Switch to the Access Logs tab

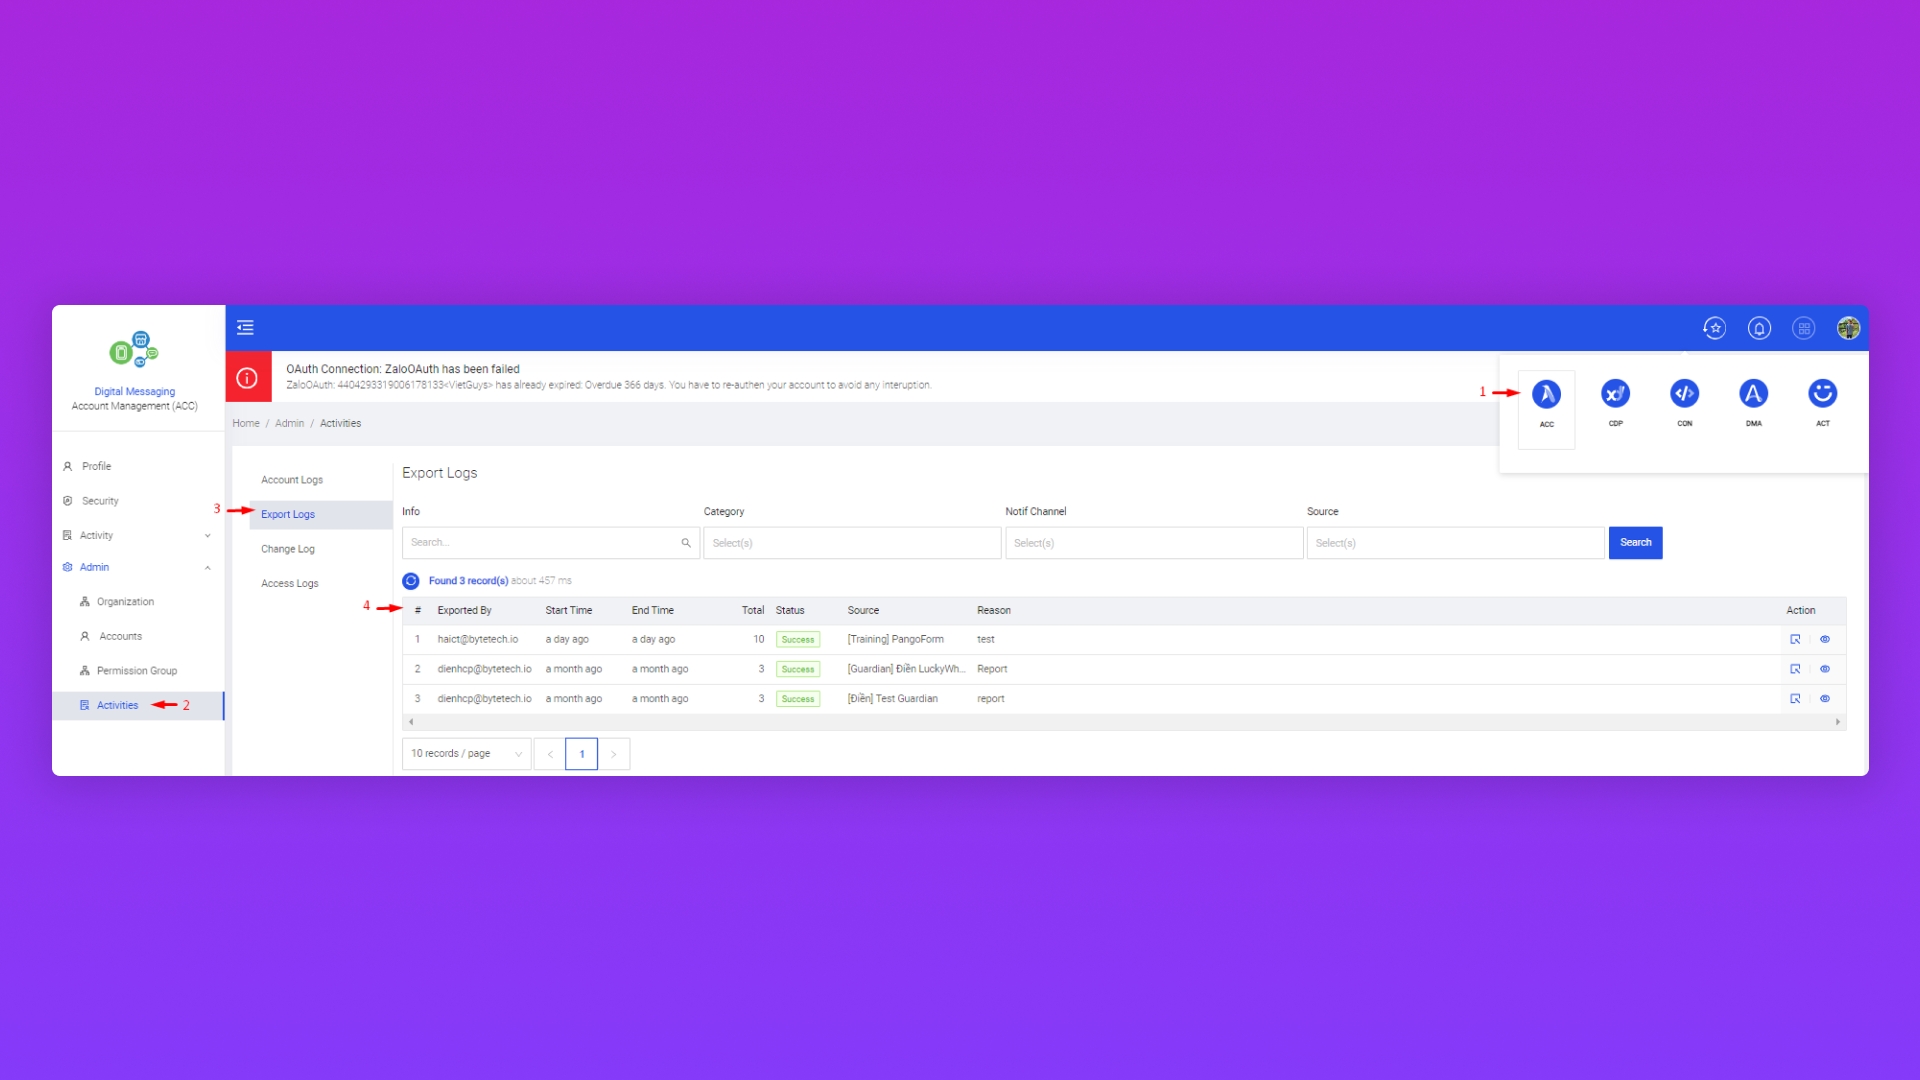tap(290, 583)
